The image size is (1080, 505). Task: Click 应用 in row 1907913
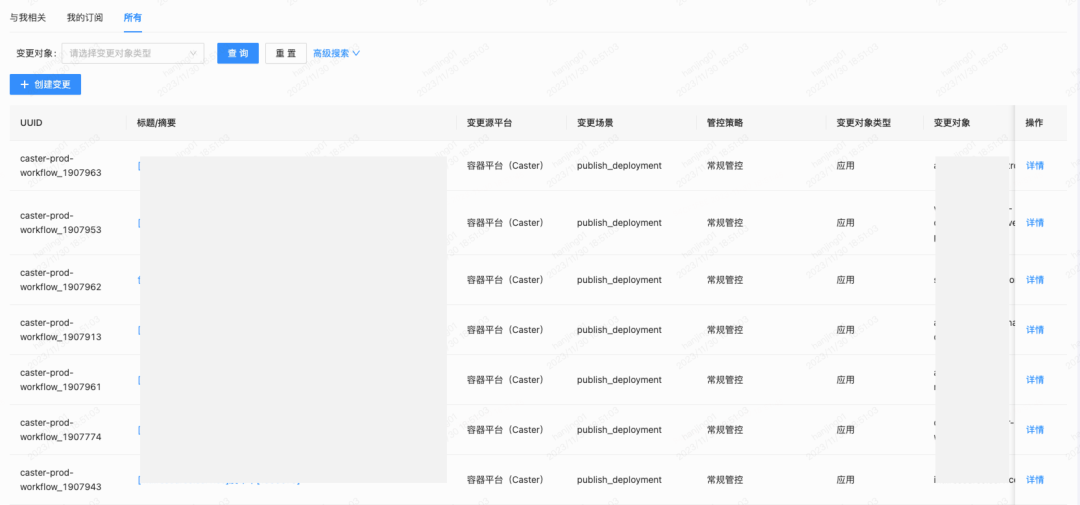click(x=845, y=330)
